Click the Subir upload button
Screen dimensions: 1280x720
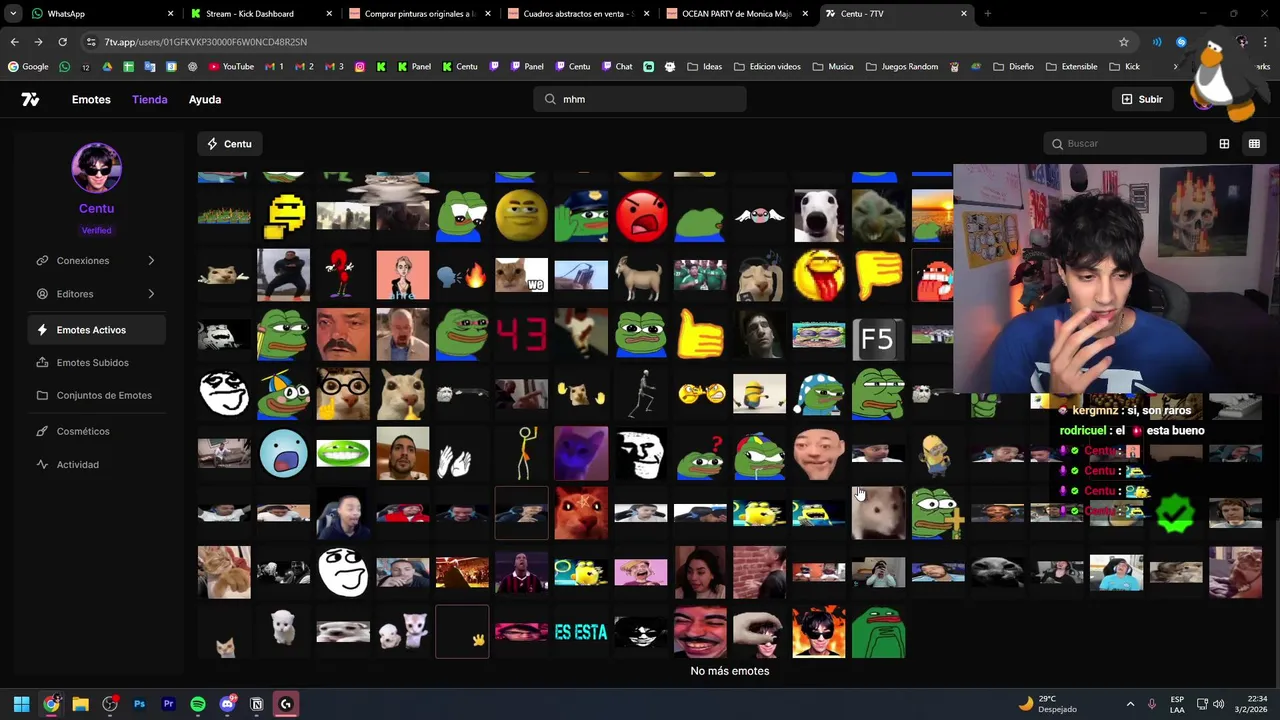tap(1142, 99)
